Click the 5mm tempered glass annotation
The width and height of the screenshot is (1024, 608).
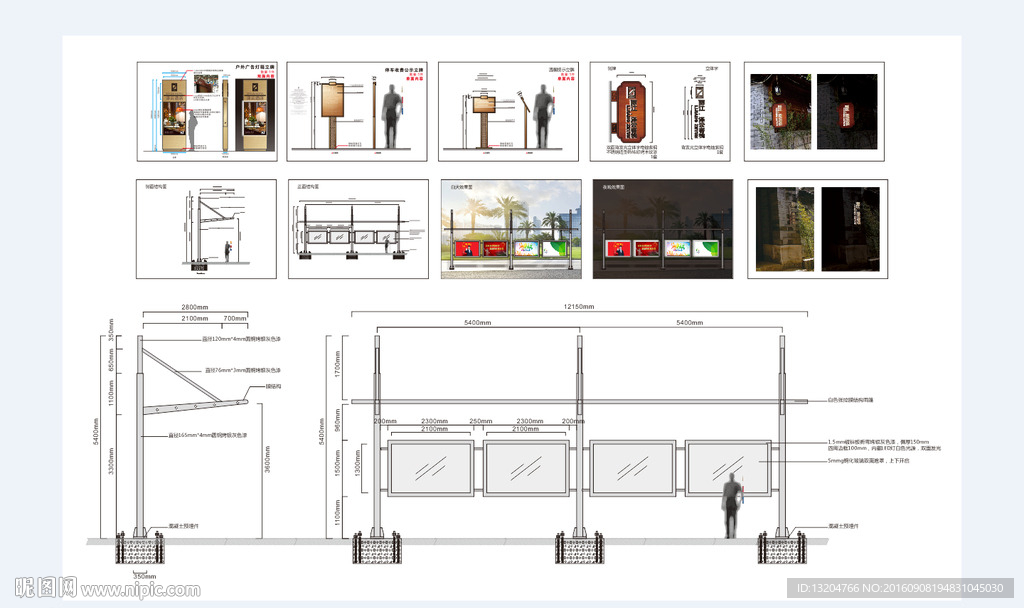tap(869, 460)
